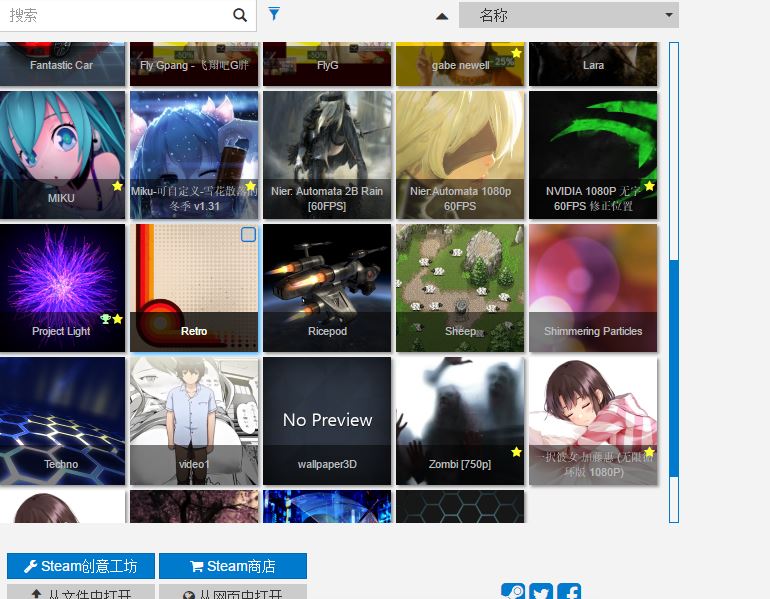Screen dimensions: 770x599
Task: Select the Sheep wallpaper
Action: [x=460, y=288]
